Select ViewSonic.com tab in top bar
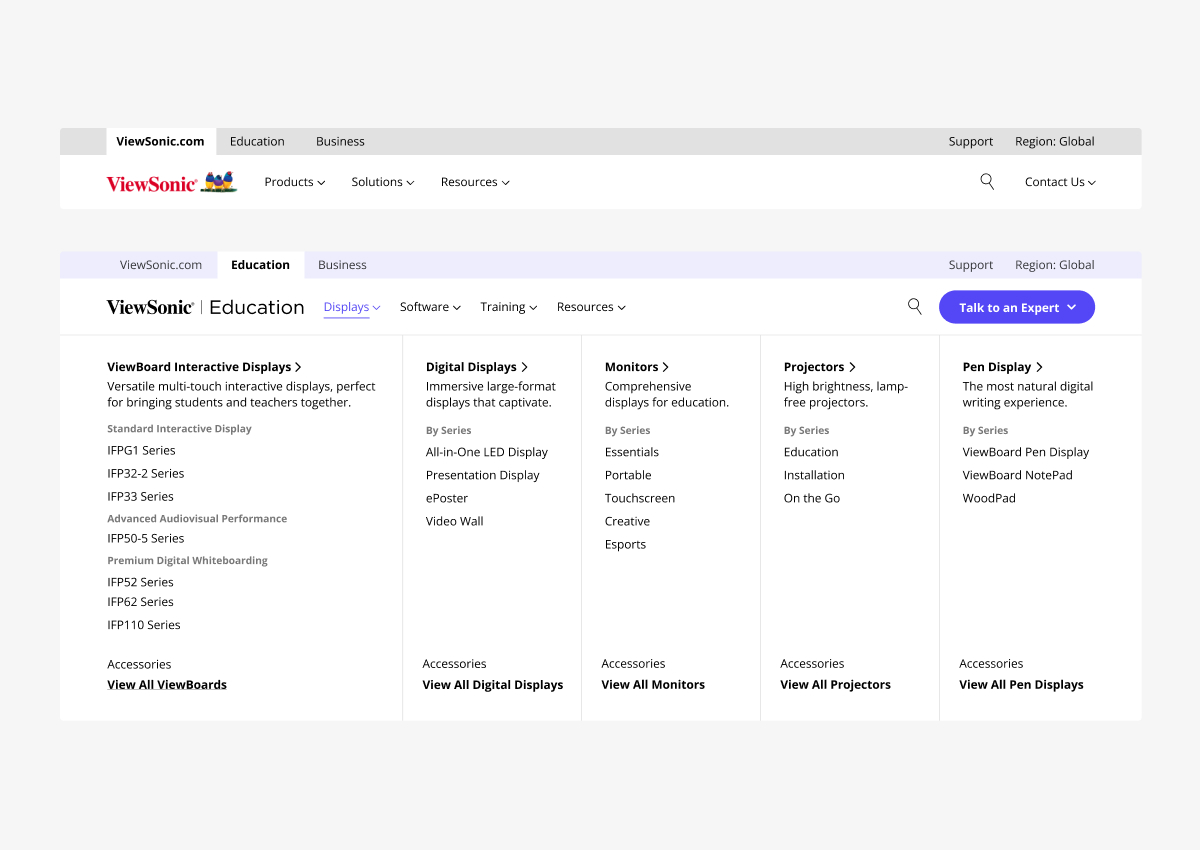 (x=160, y=141)
